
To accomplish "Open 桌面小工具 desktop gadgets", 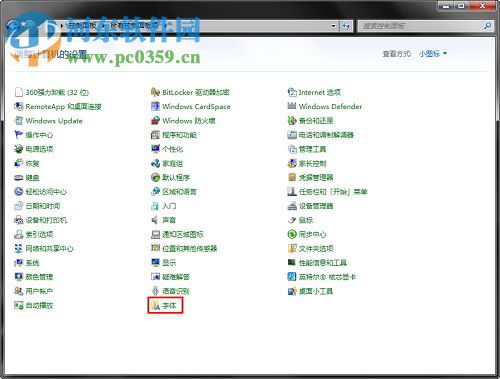I will coord(310,291).
